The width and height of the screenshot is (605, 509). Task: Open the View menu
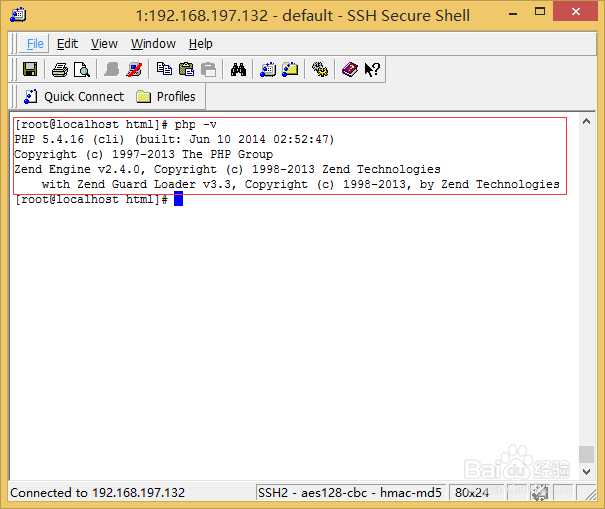[104, 44]
